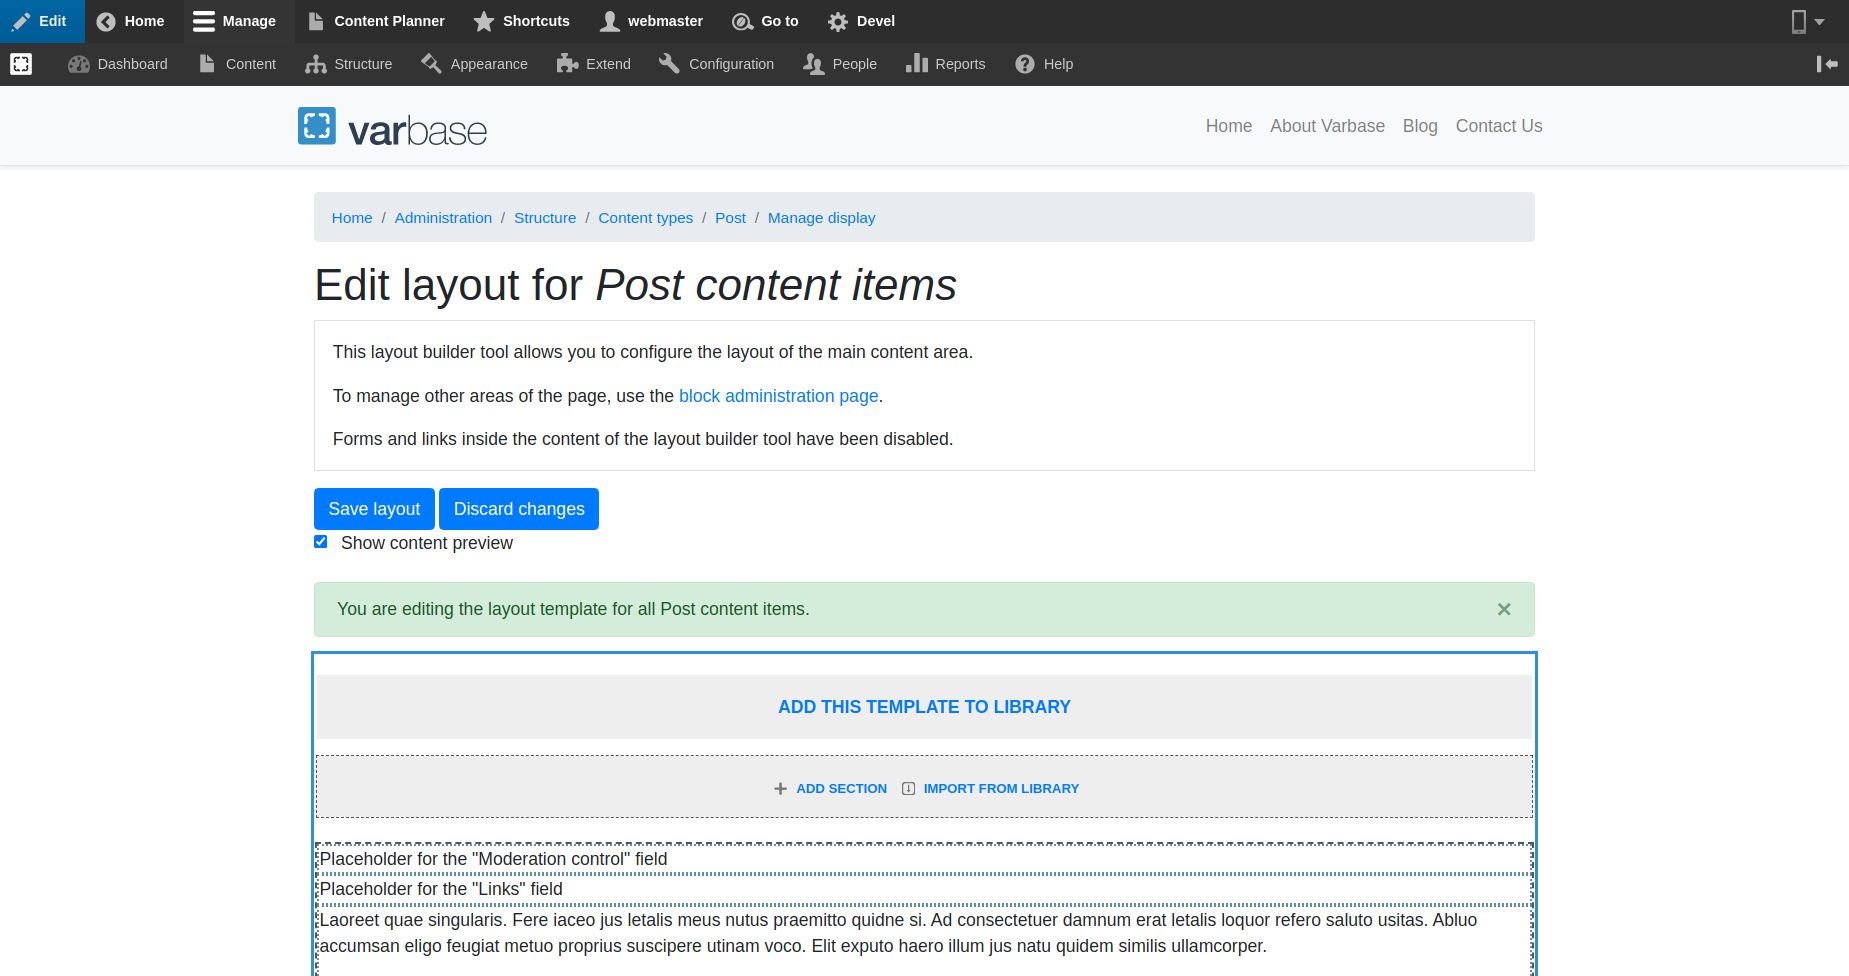Open the Devel gear menu
This screenshot has width=1849, height=976.
(x=861, y=21)
